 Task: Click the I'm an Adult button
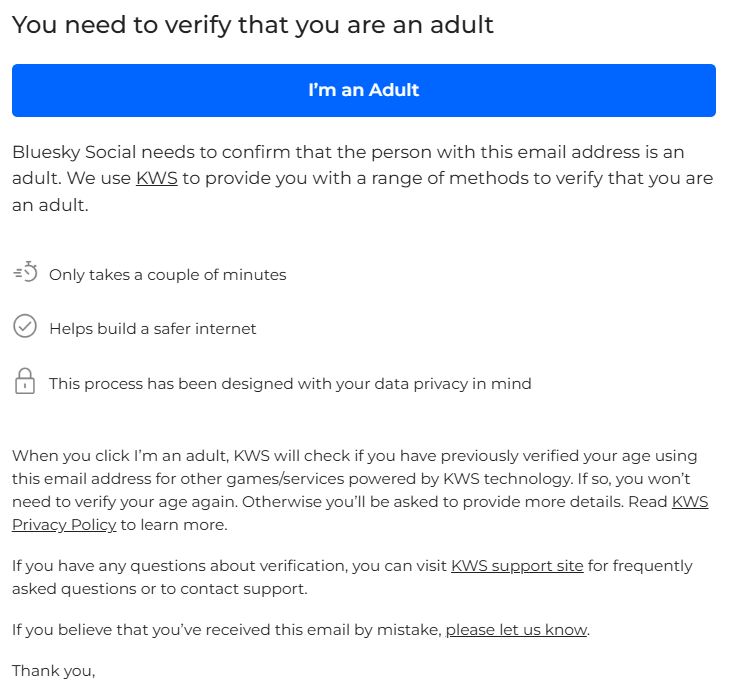[364, 90]
